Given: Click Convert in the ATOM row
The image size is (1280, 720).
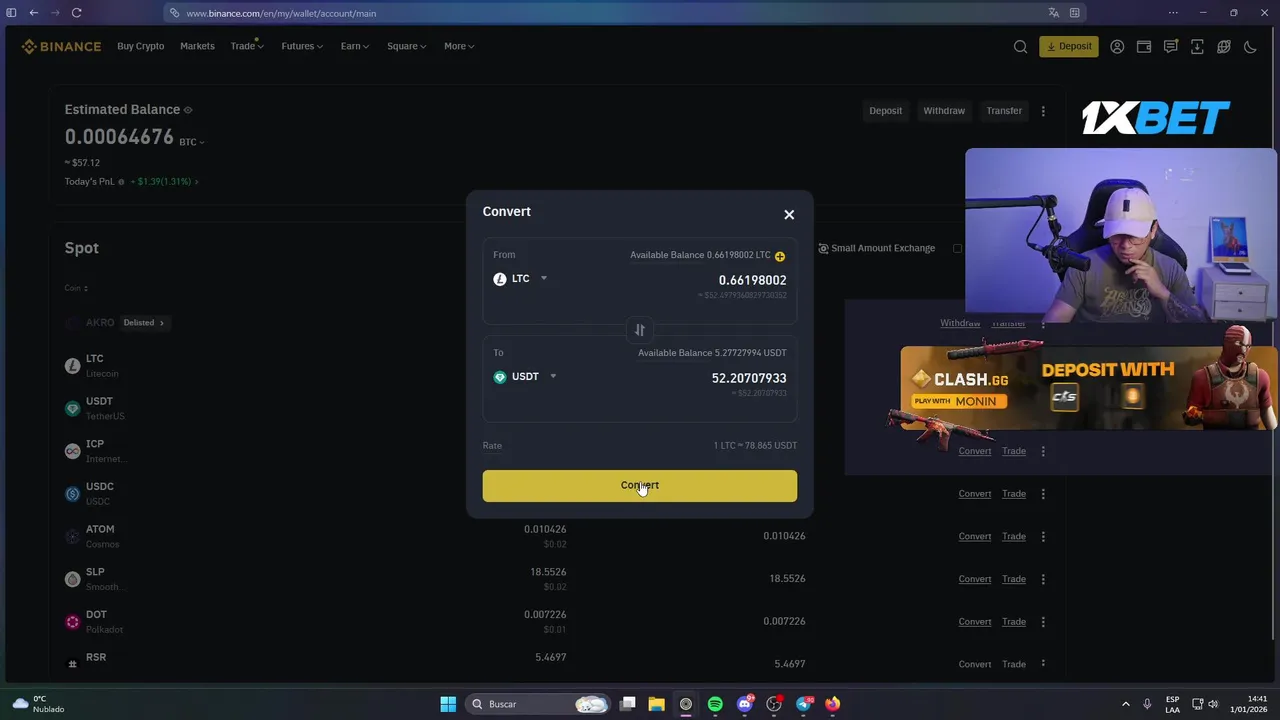Looking at the screenshot, I should [975, 537].
